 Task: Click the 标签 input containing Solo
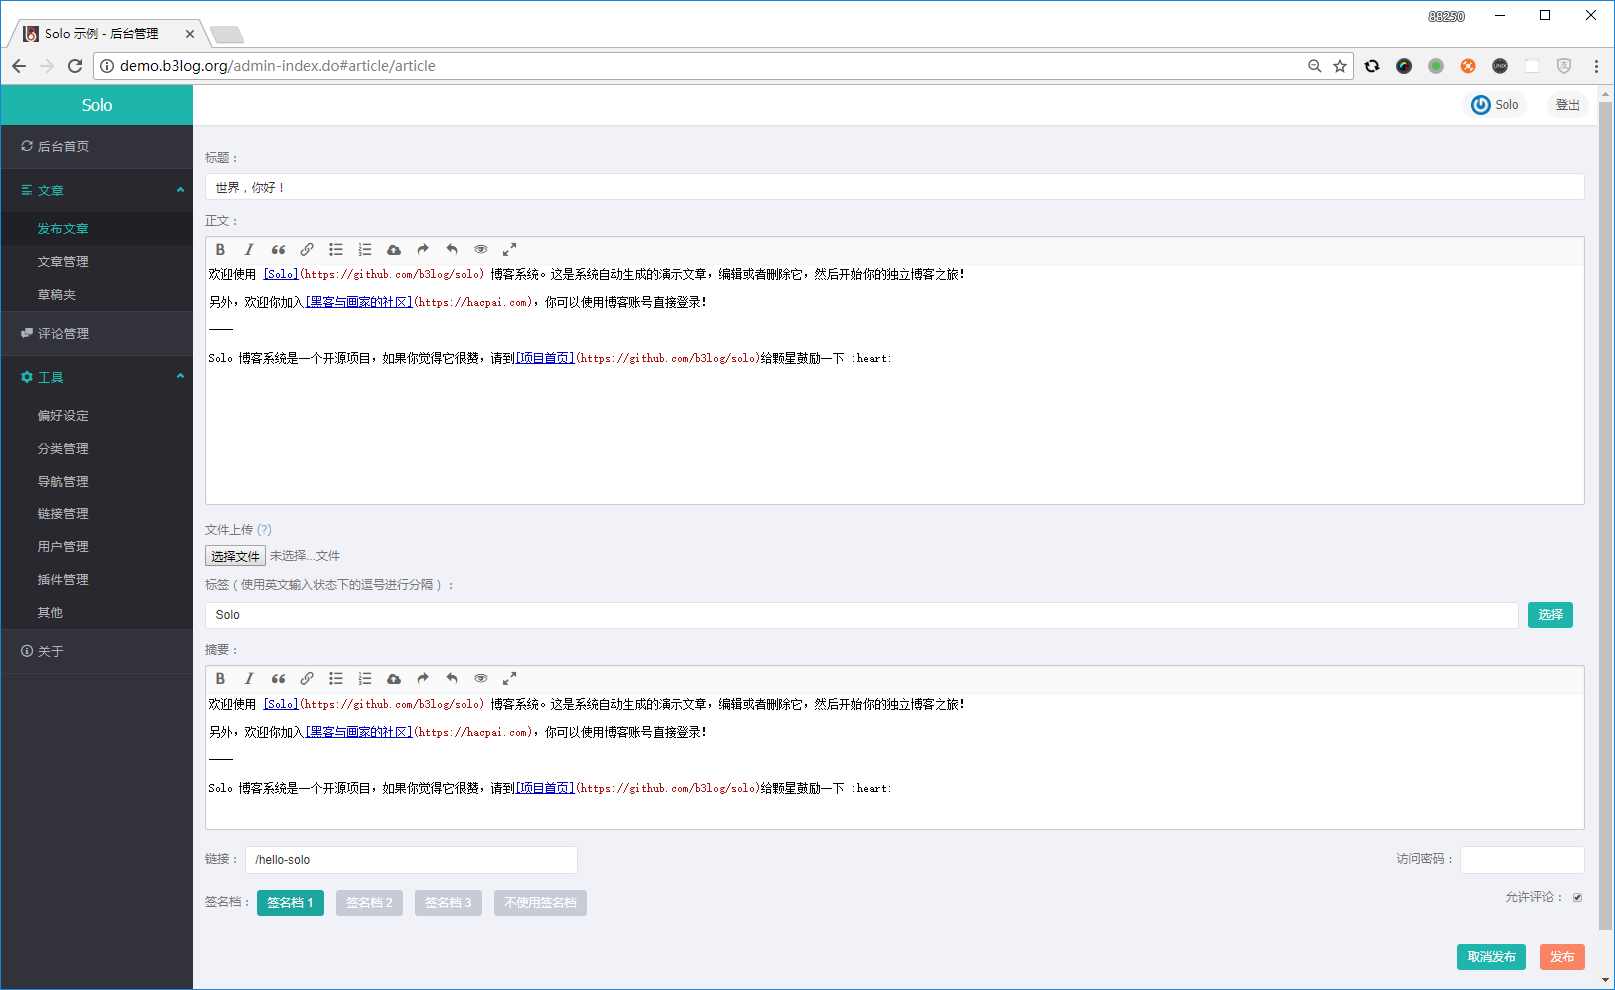click(862, 615)
